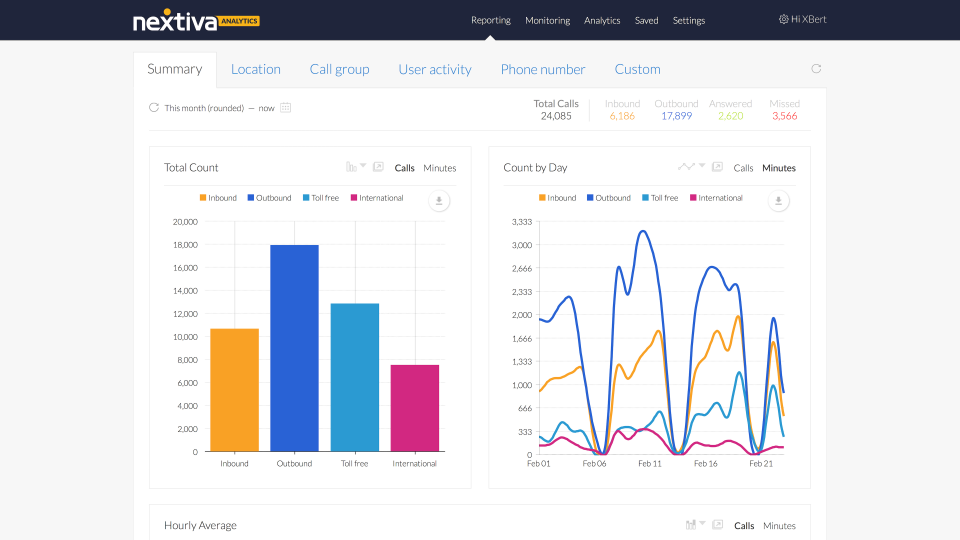Switch Hourly Average to Minutes

pyautogui.click(x=779, y=526)
